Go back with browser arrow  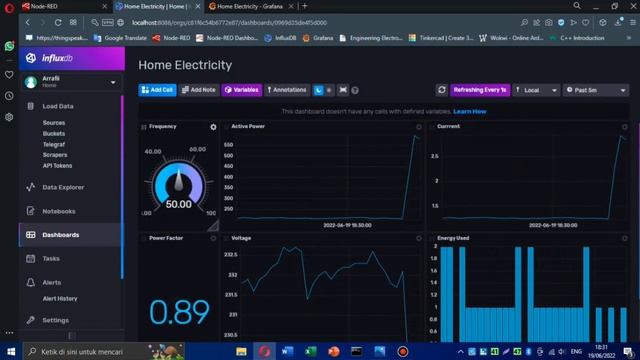[x=28, y=22]
